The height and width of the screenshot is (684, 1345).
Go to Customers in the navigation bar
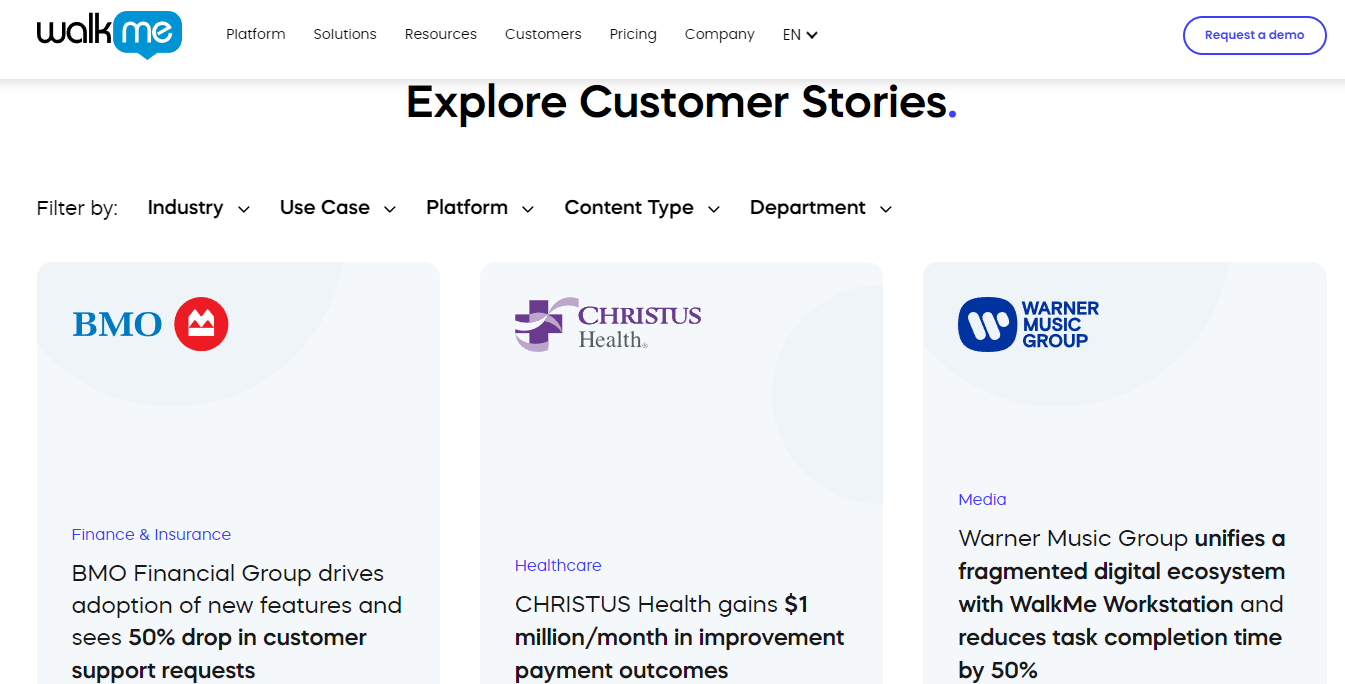tap(543, 34)
